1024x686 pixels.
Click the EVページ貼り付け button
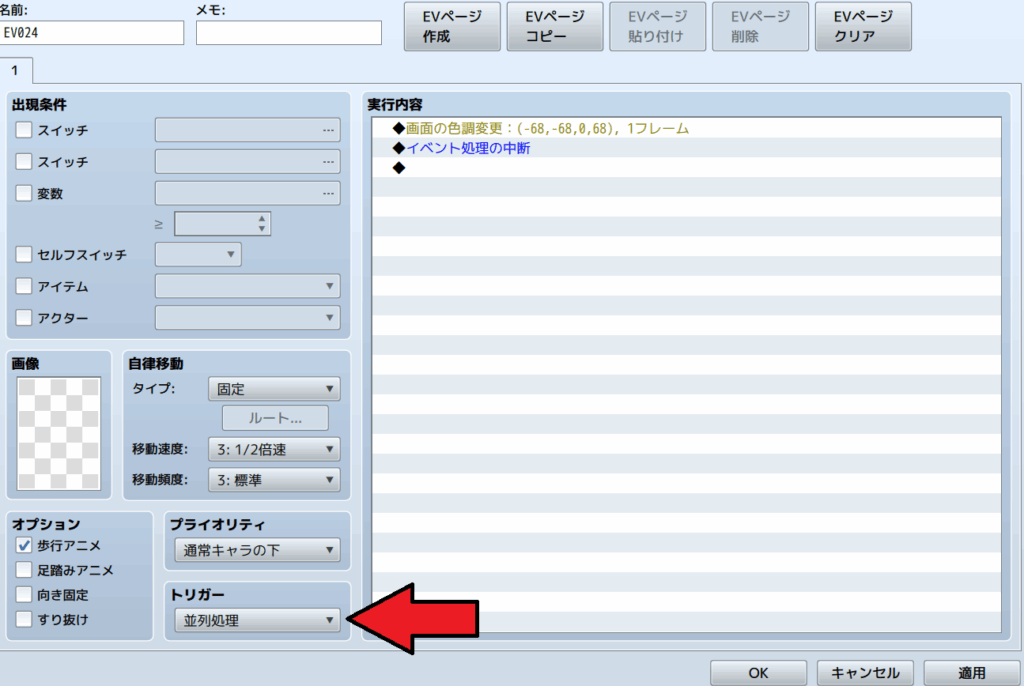[x=658, y=27]
